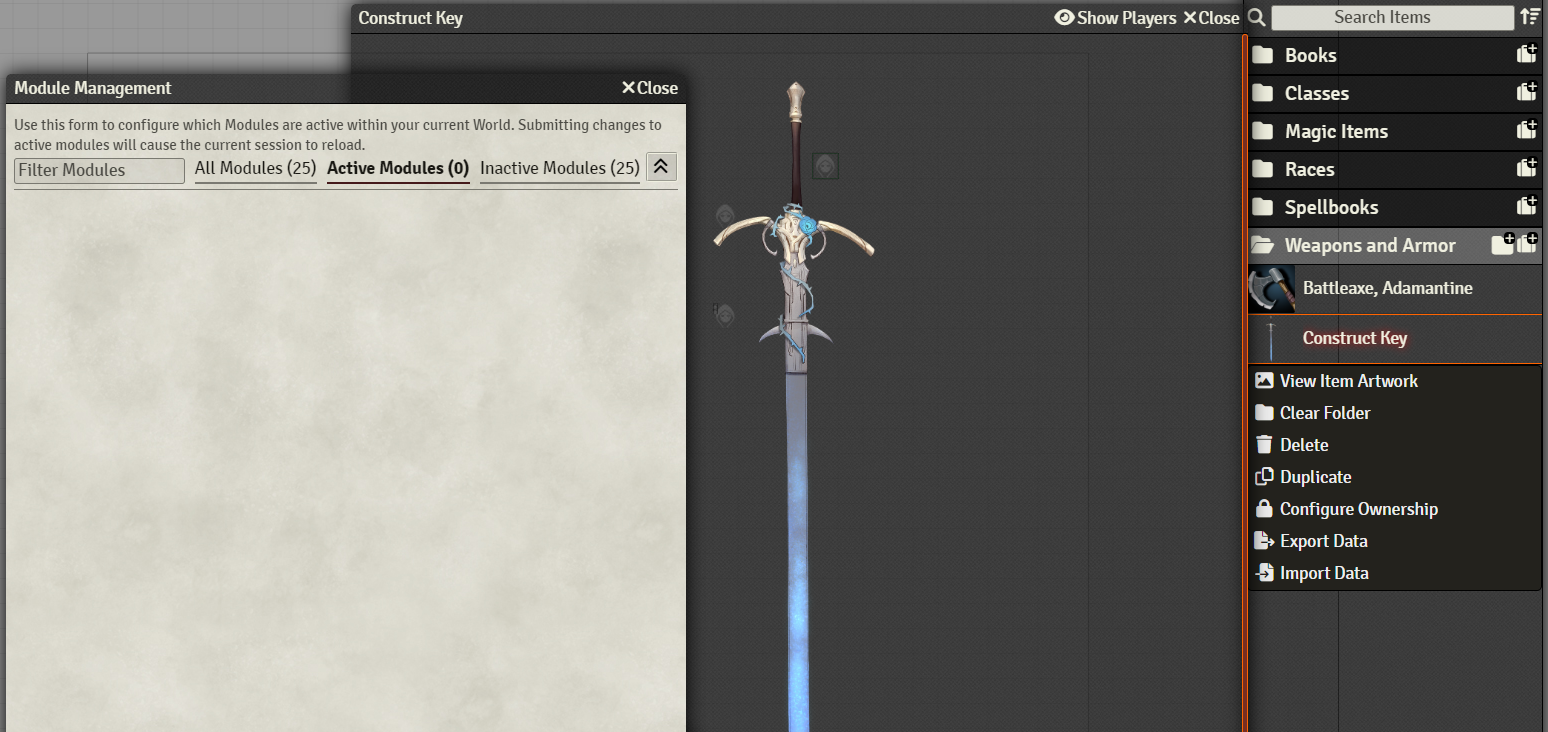Click the Magic Items folder icon
This screenshot has height=732, width=1548.
(x=1264, y=131)
